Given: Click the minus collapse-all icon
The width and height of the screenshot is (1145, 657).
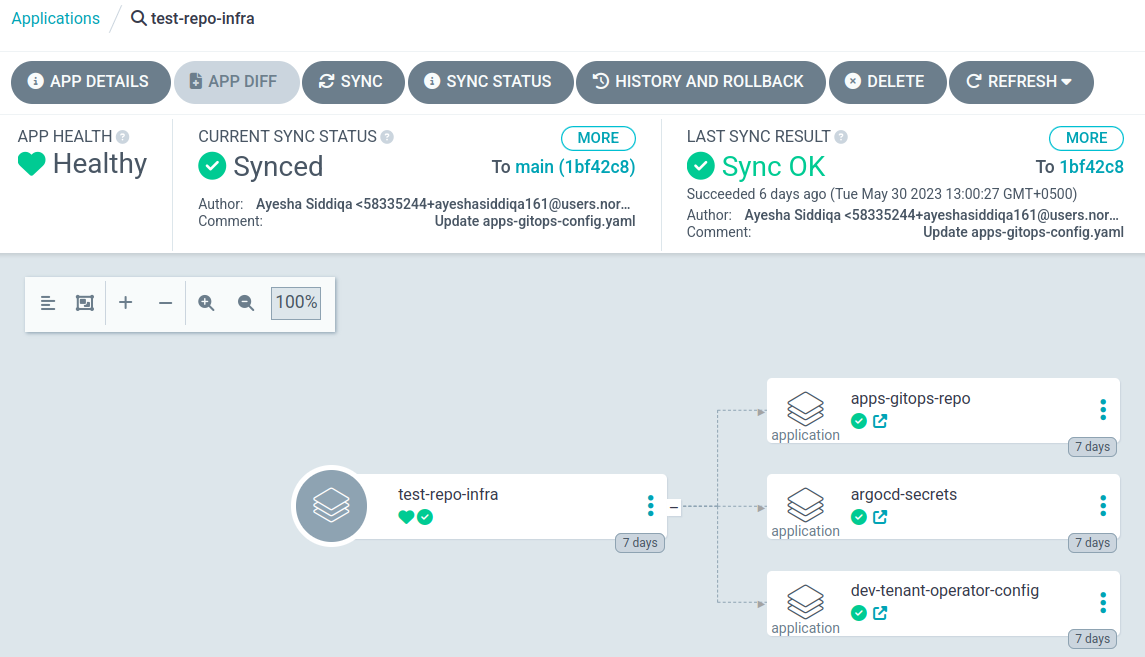Looking at the screenshot, I should 166,303.
